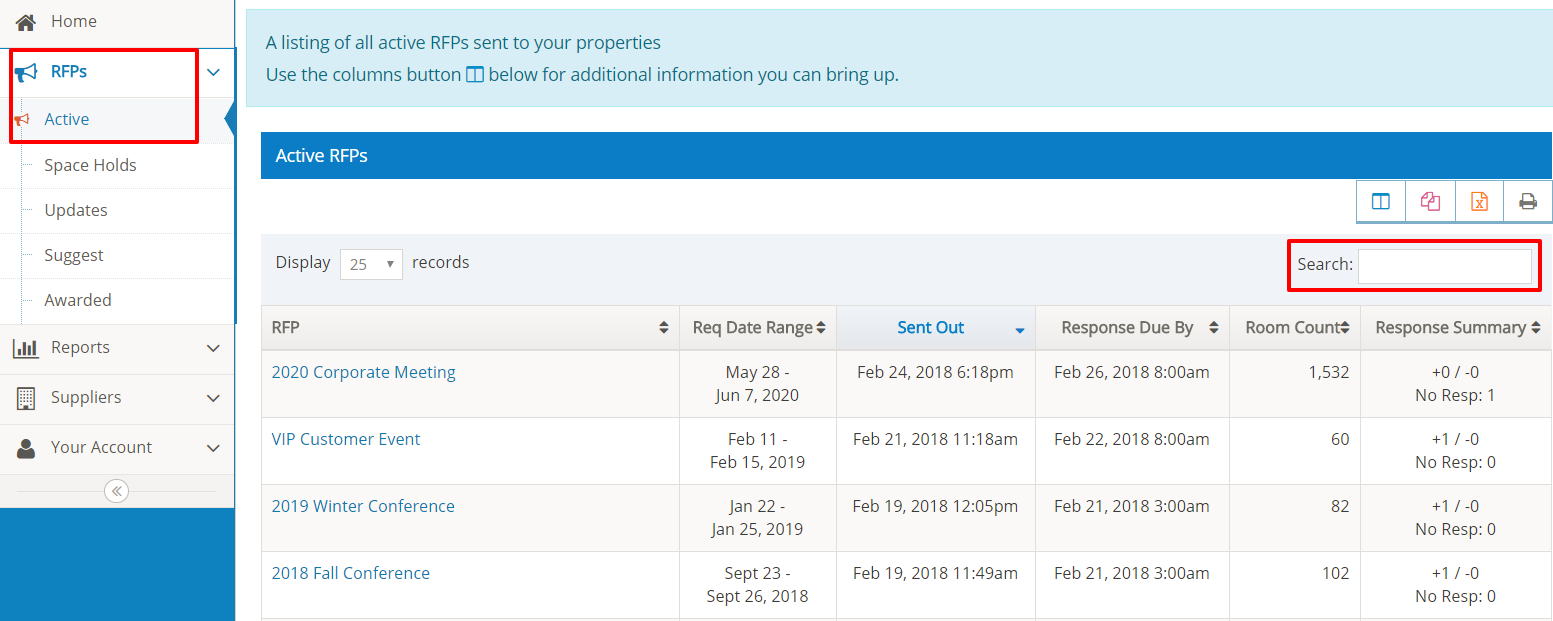The image size is (1553, 621).
Task: Collapse the RFPs sidebar section
Action: coord(212,72)
